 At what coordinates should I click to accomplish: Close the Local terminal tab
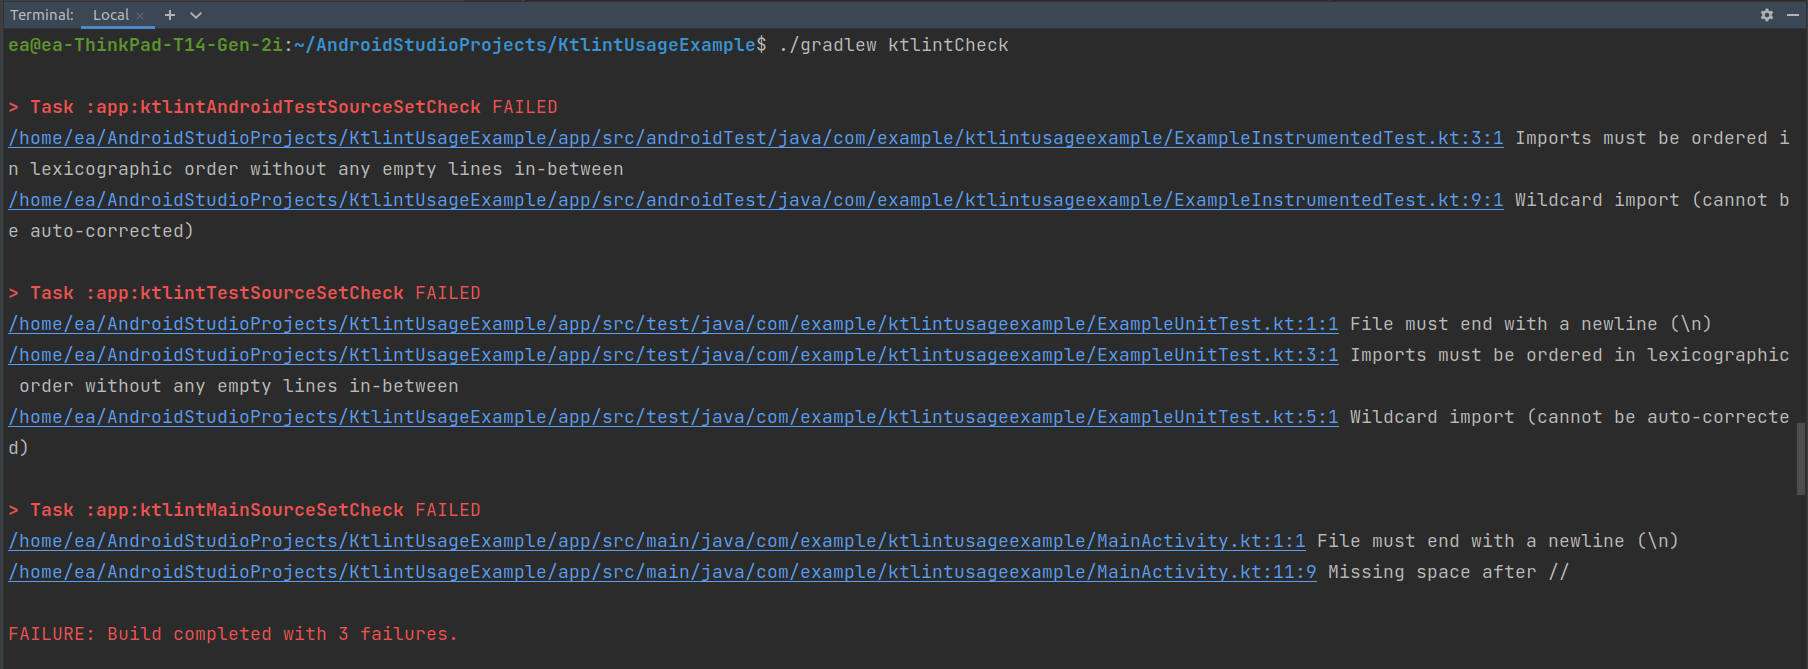140,15
